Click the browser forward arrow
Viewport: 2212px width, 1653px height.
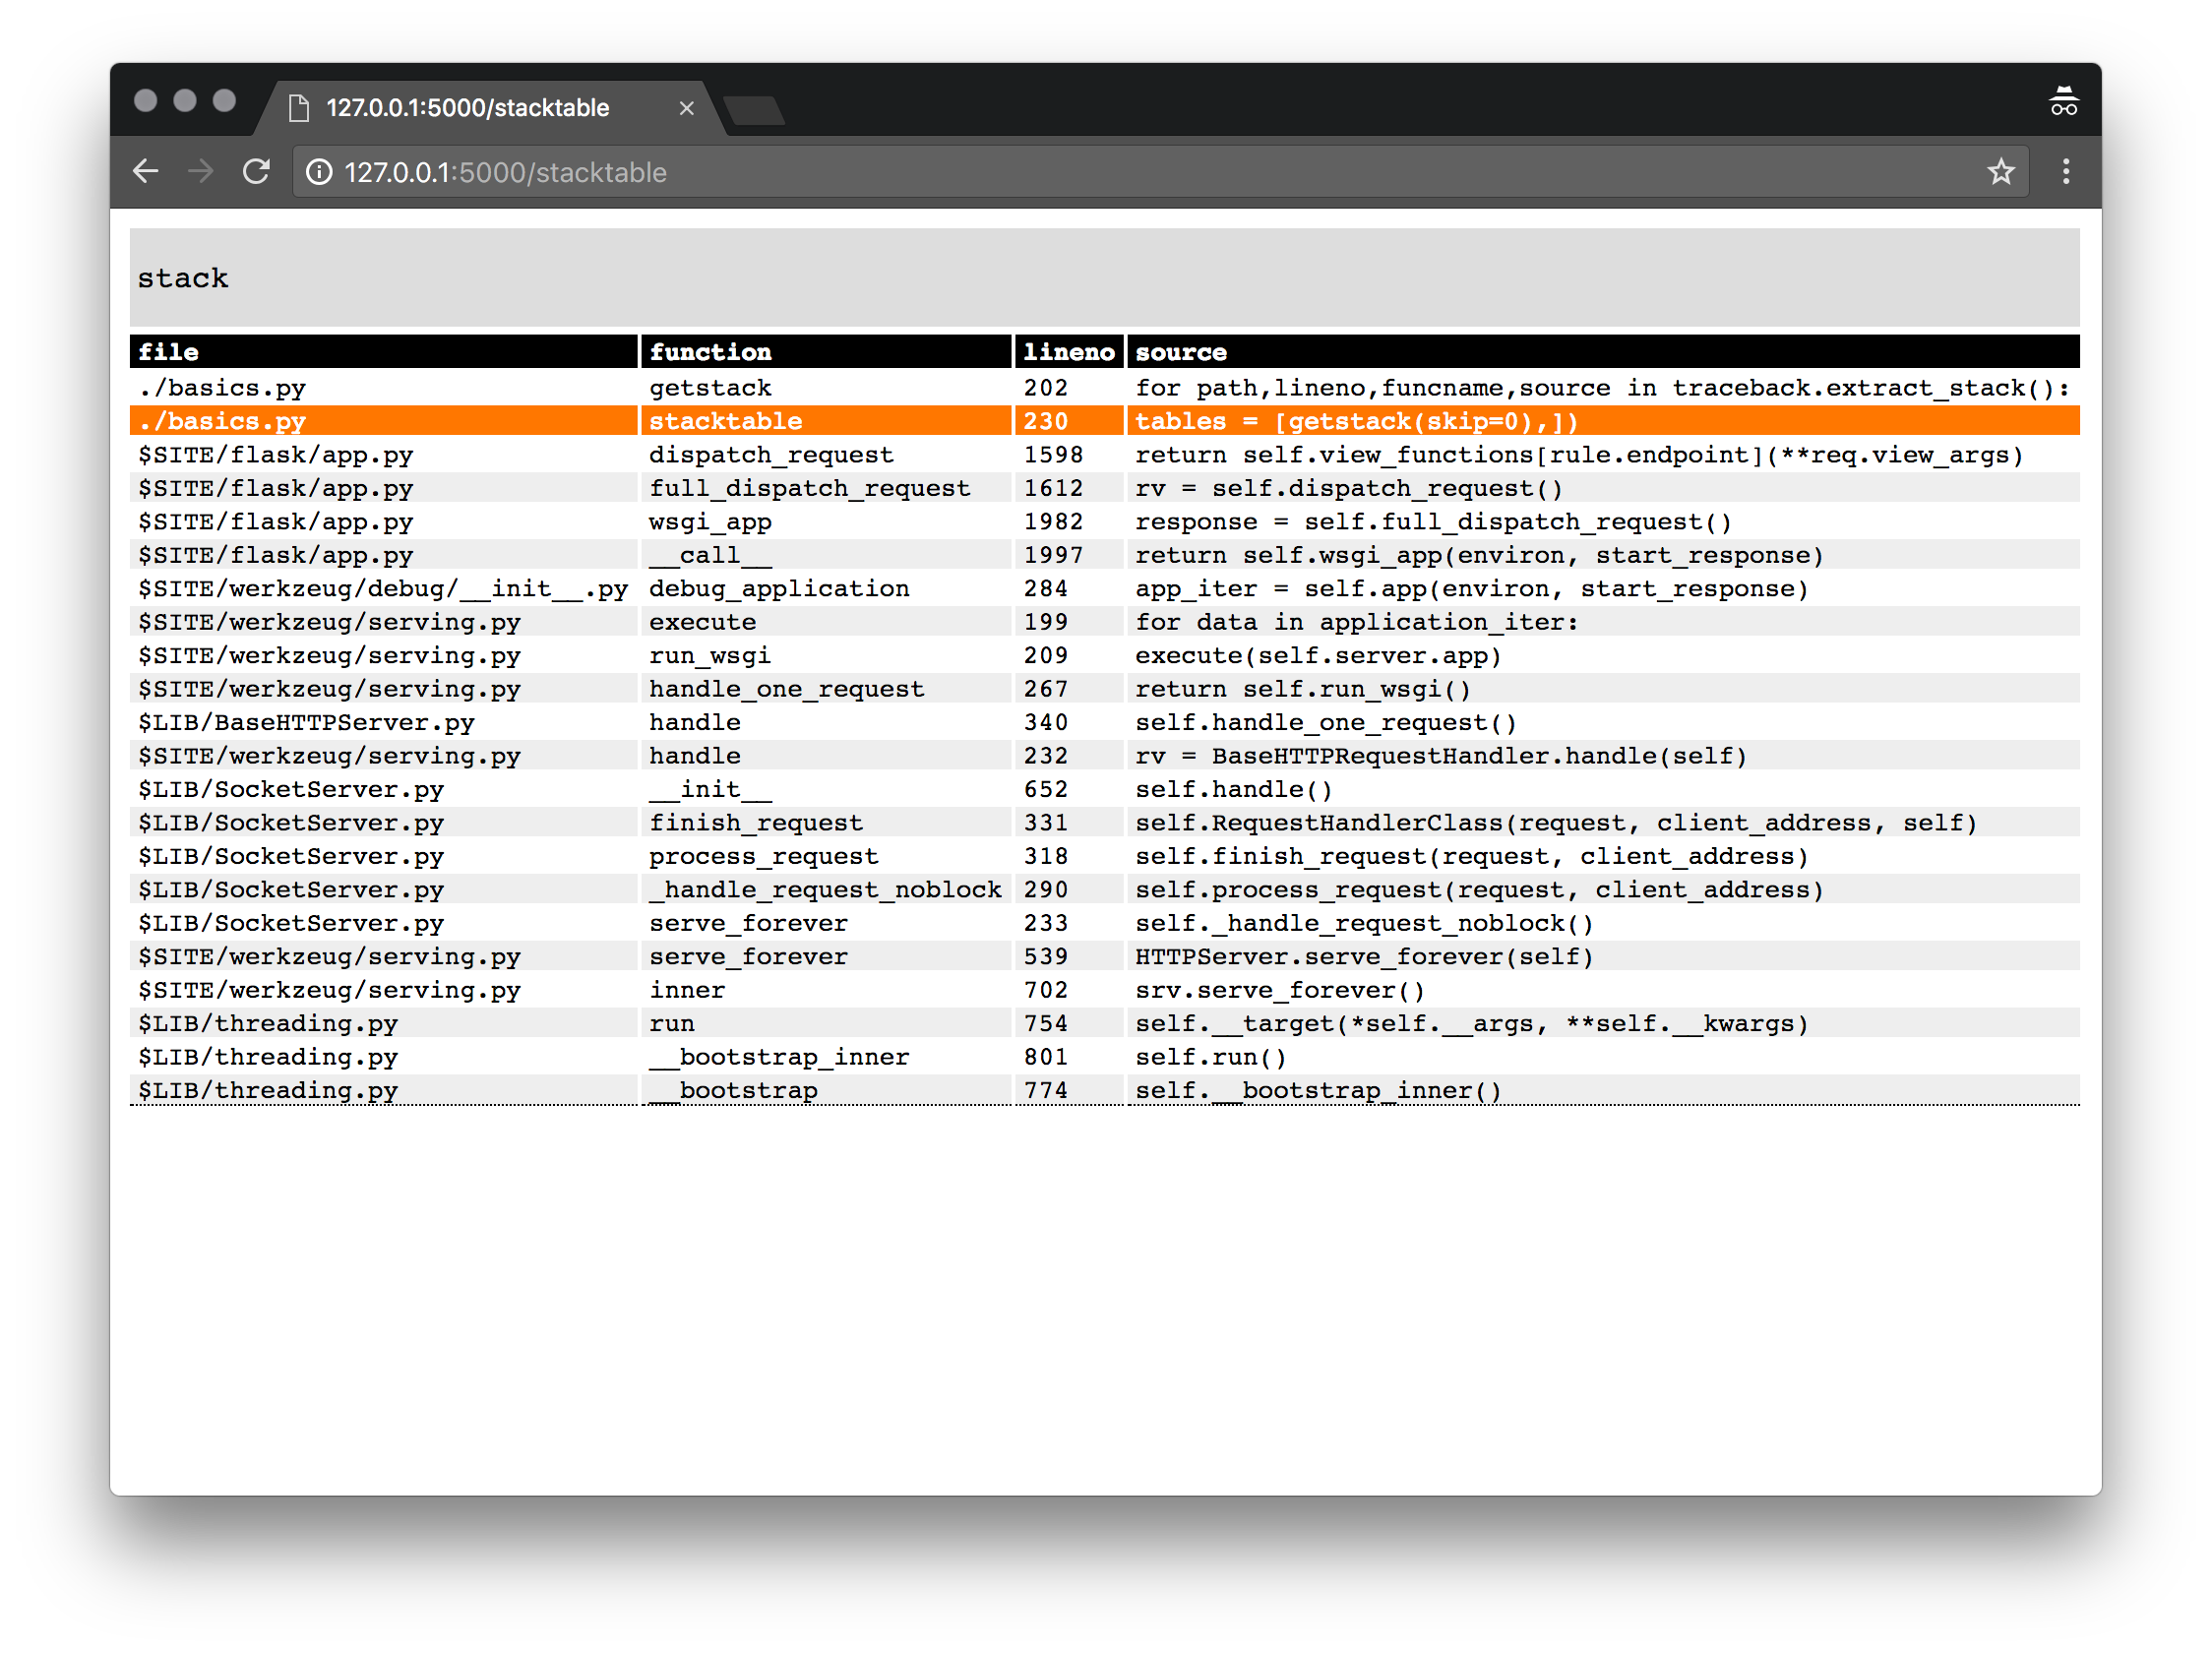[x=200, y=171]
